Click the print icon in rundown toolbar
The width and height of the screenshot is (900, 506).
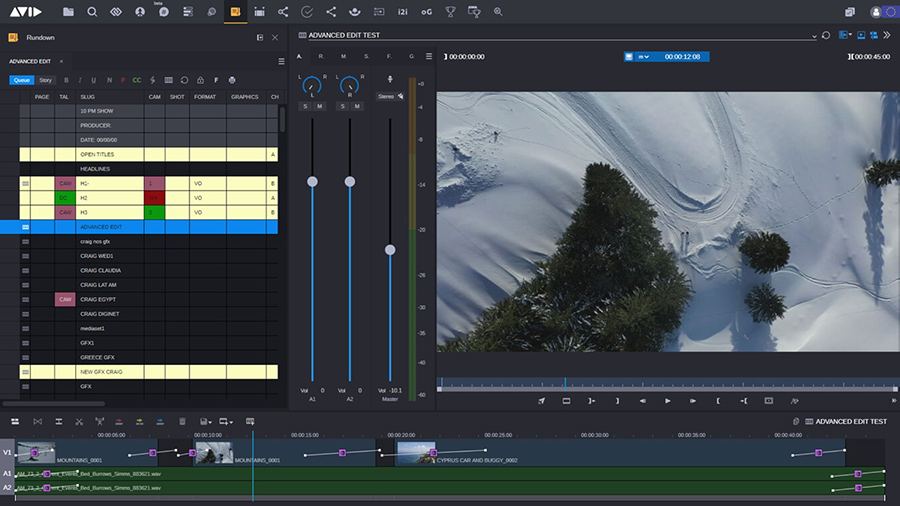(x=232, y=80)
